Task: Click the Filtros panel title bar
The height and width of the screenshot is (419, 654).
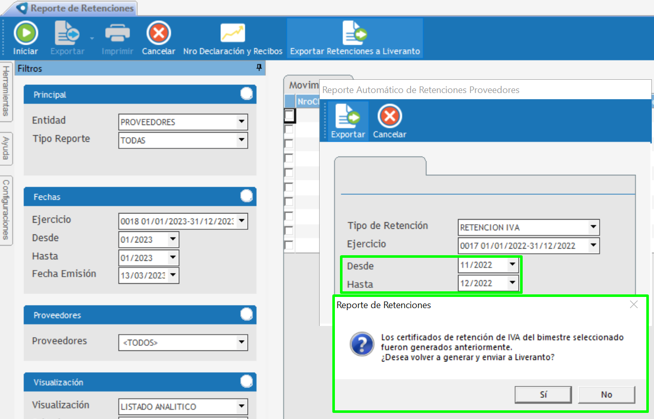Action: 140,68
